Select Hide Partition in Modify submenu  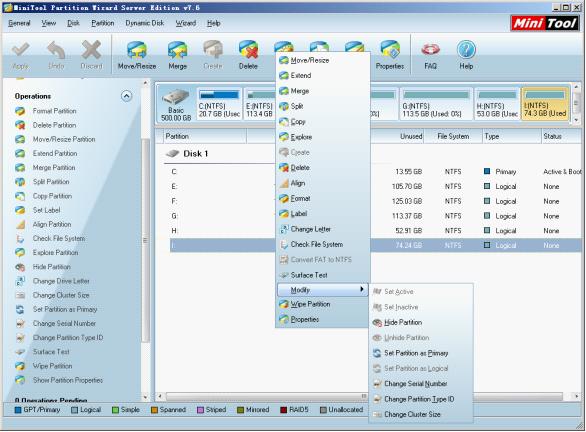[421, 323]
